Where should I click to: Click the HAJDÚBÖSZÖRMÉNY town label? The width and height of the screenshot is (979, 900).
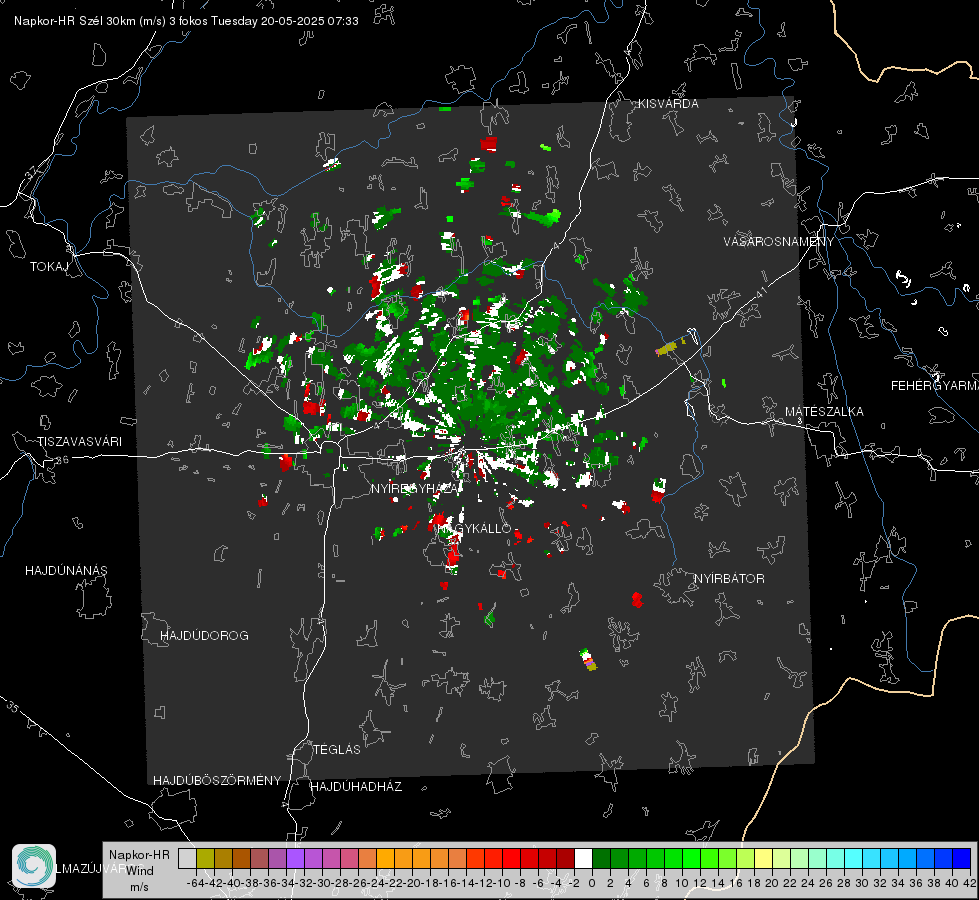pyautogui.click(x=217, y=781)
